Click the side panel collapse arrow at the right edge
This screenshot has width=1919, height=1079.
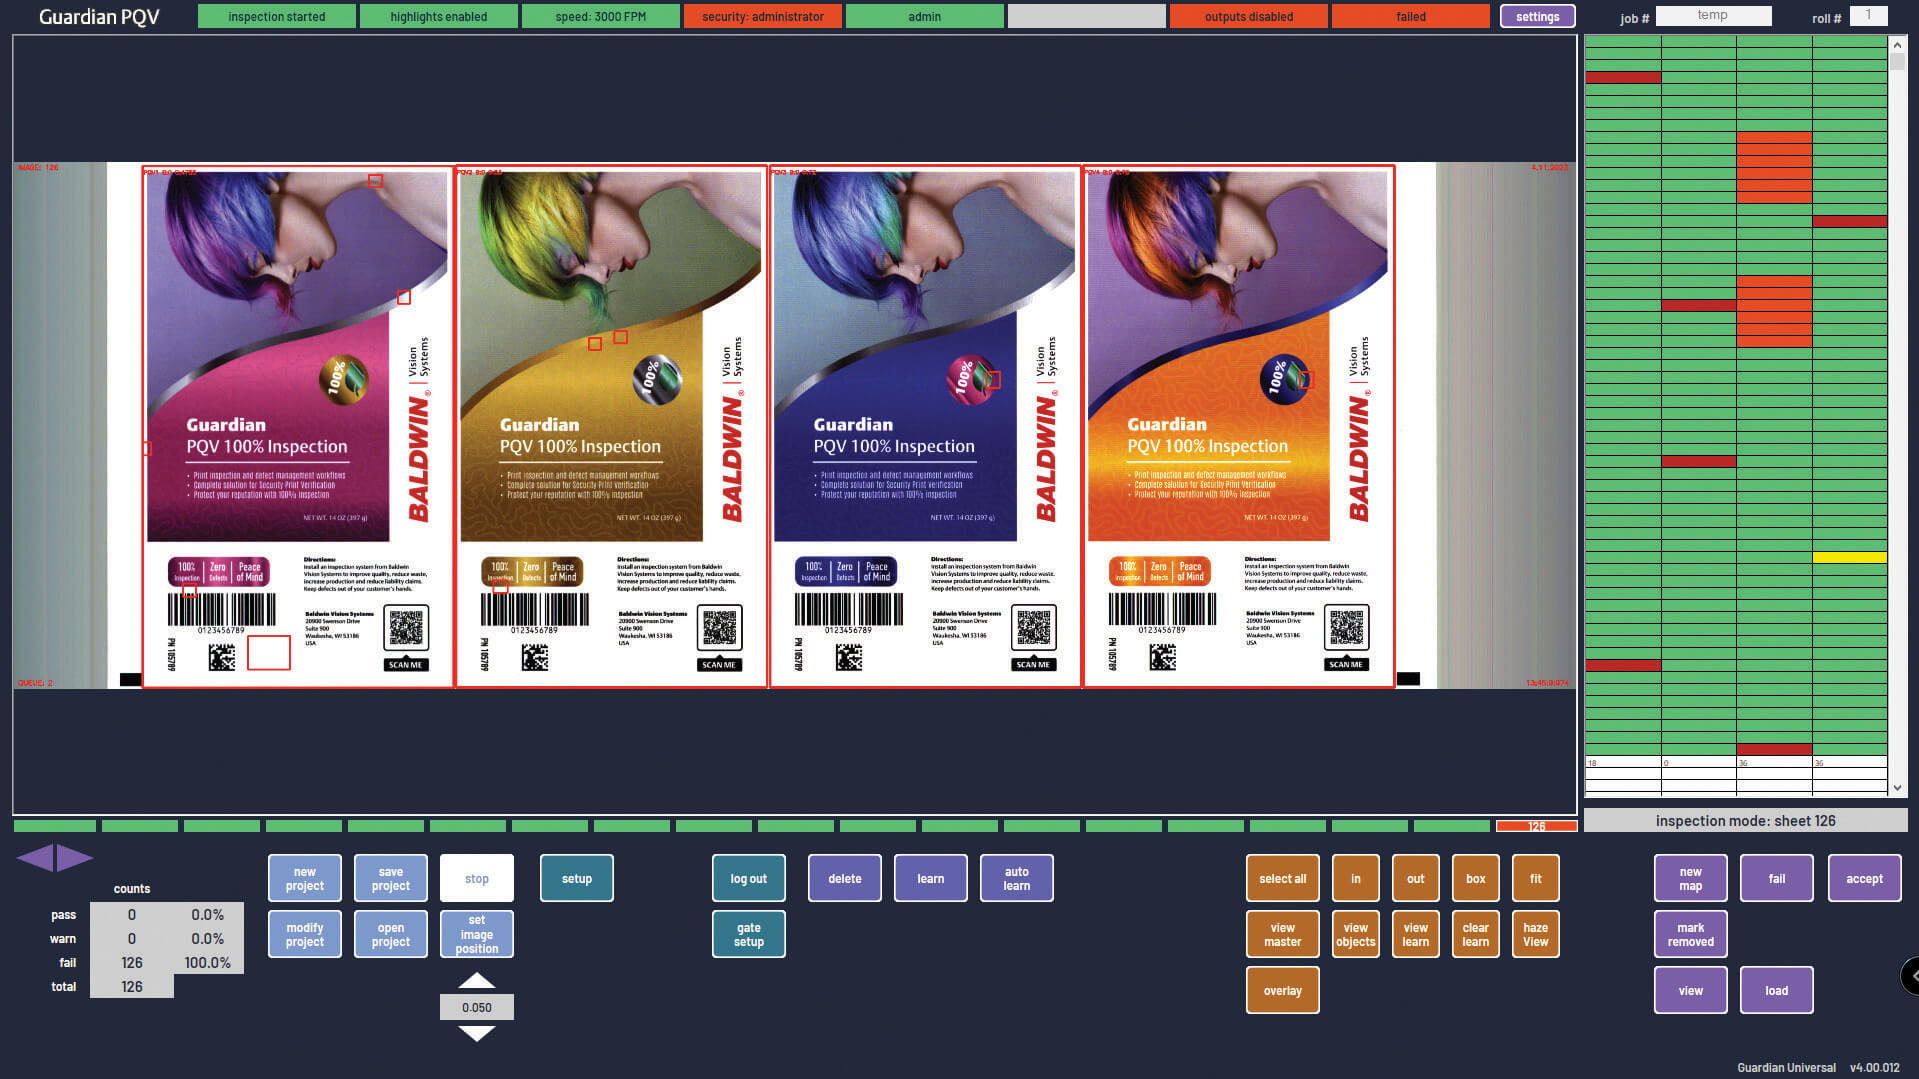coord(1910,975)
